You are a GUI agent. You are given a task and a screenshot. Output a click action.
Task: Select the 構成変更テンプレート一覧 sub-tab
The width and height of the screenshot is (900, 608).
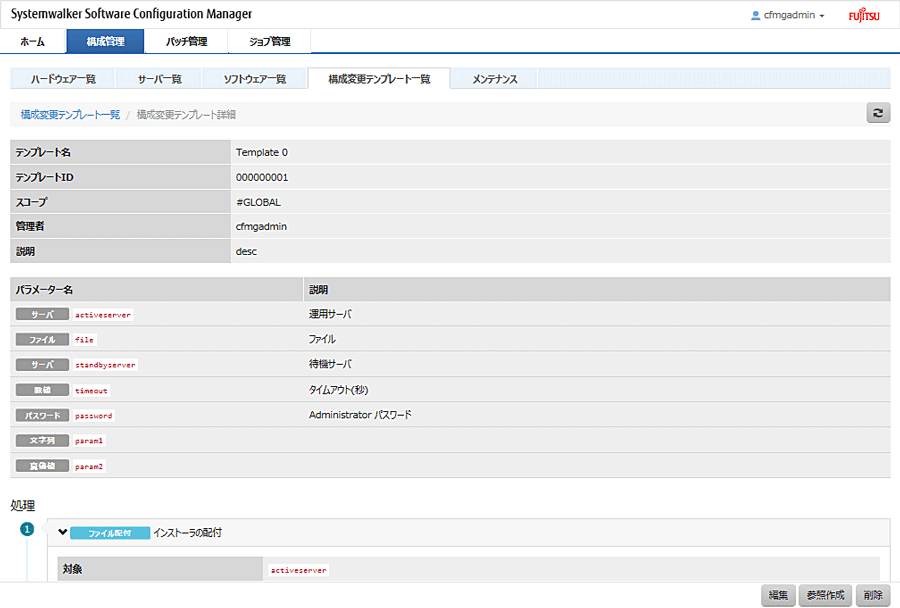pyautogui.click(x=379, y=79)
